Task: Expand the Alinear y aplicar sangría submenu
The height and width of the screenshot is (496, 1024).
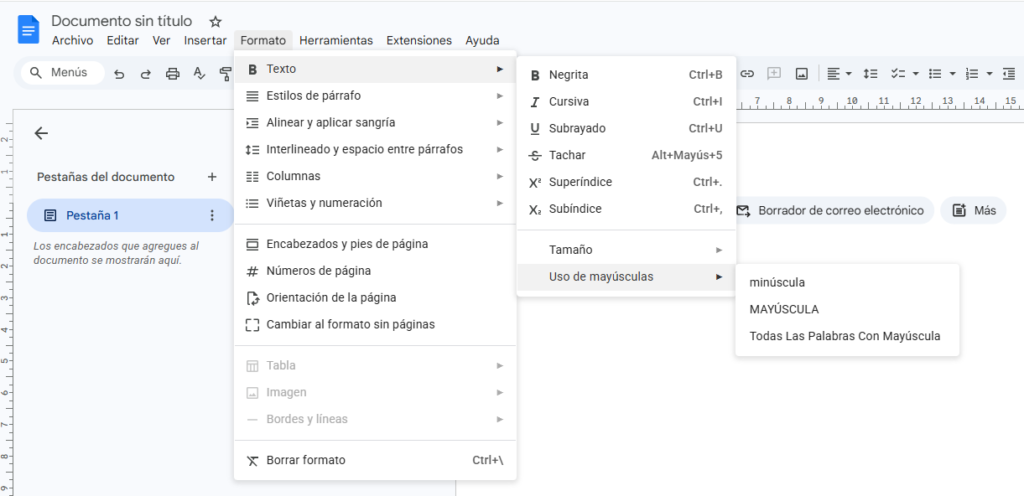Action: 376,123
